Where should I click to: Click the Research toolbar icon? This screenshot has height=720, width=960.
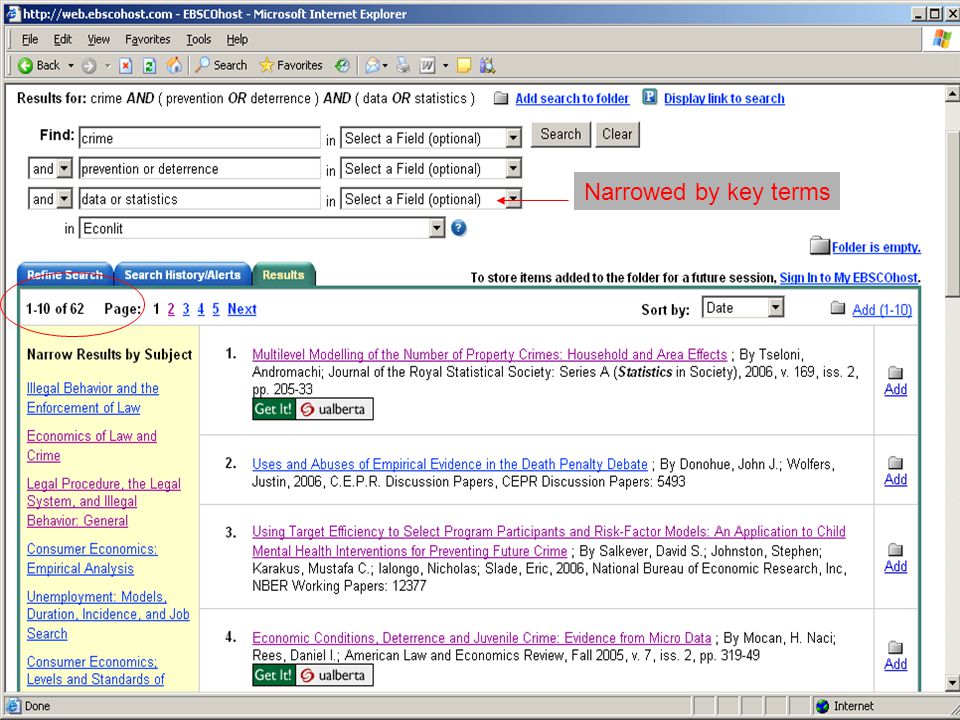tap(487, 66)
